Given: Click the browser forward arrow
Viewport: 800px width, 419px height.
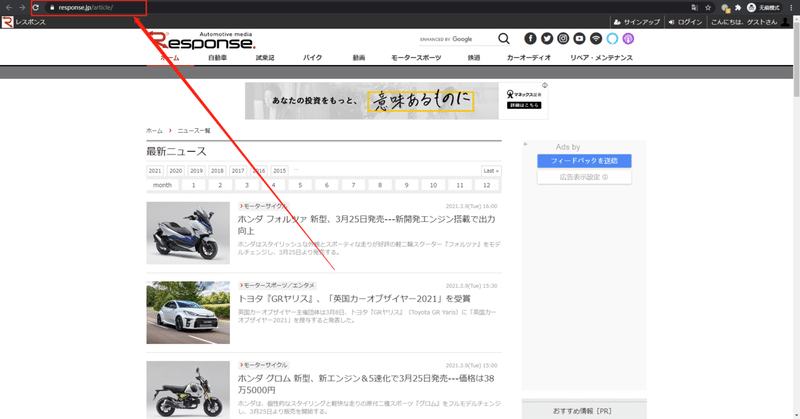Looking at the screenshot, I should pos(22,8).
